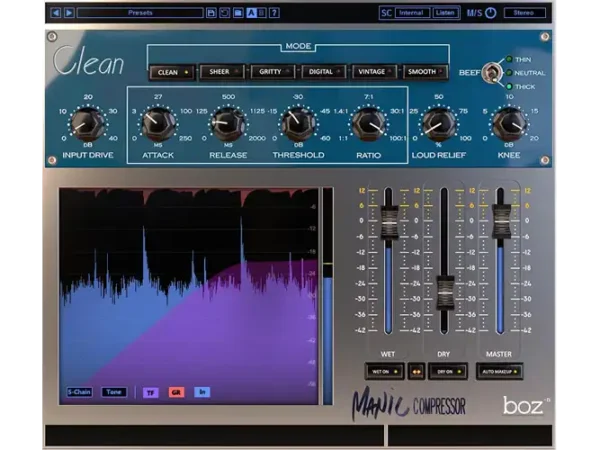Toggle the M/S power button
Viewport: 600px width, 450px height.
click(x=491, y=13)
